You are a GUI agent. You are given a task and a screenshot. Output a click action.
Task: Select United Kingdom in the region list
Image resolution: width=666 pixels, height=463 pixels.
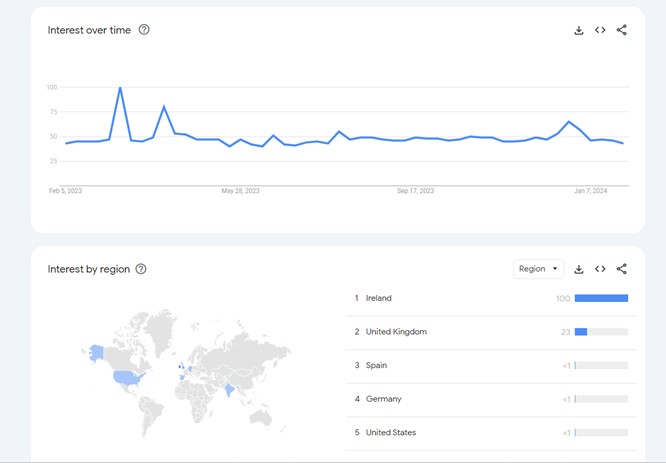click(491, 332)
